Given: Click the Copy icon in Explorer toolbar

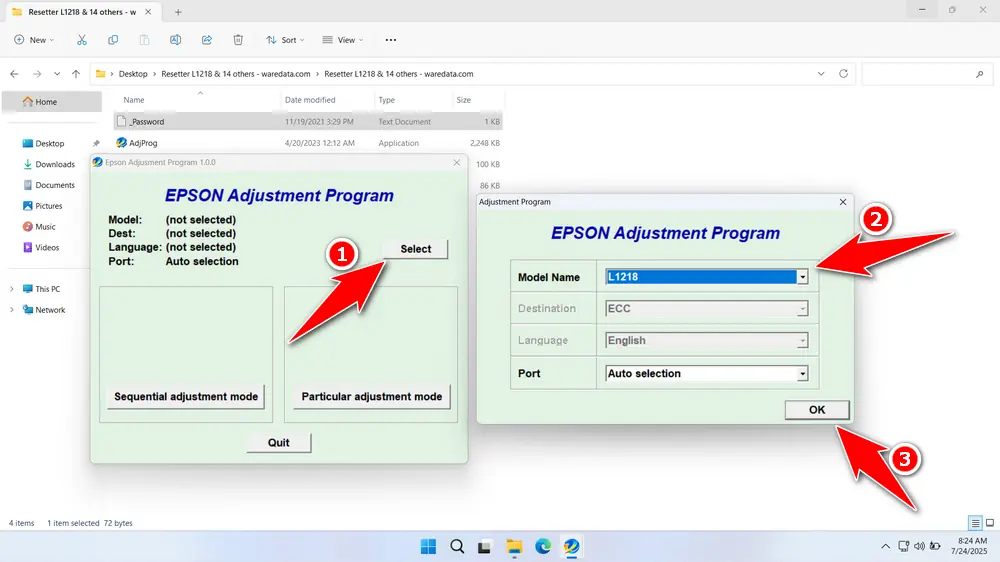Looking at the screenshot, I should pos(113,40).
